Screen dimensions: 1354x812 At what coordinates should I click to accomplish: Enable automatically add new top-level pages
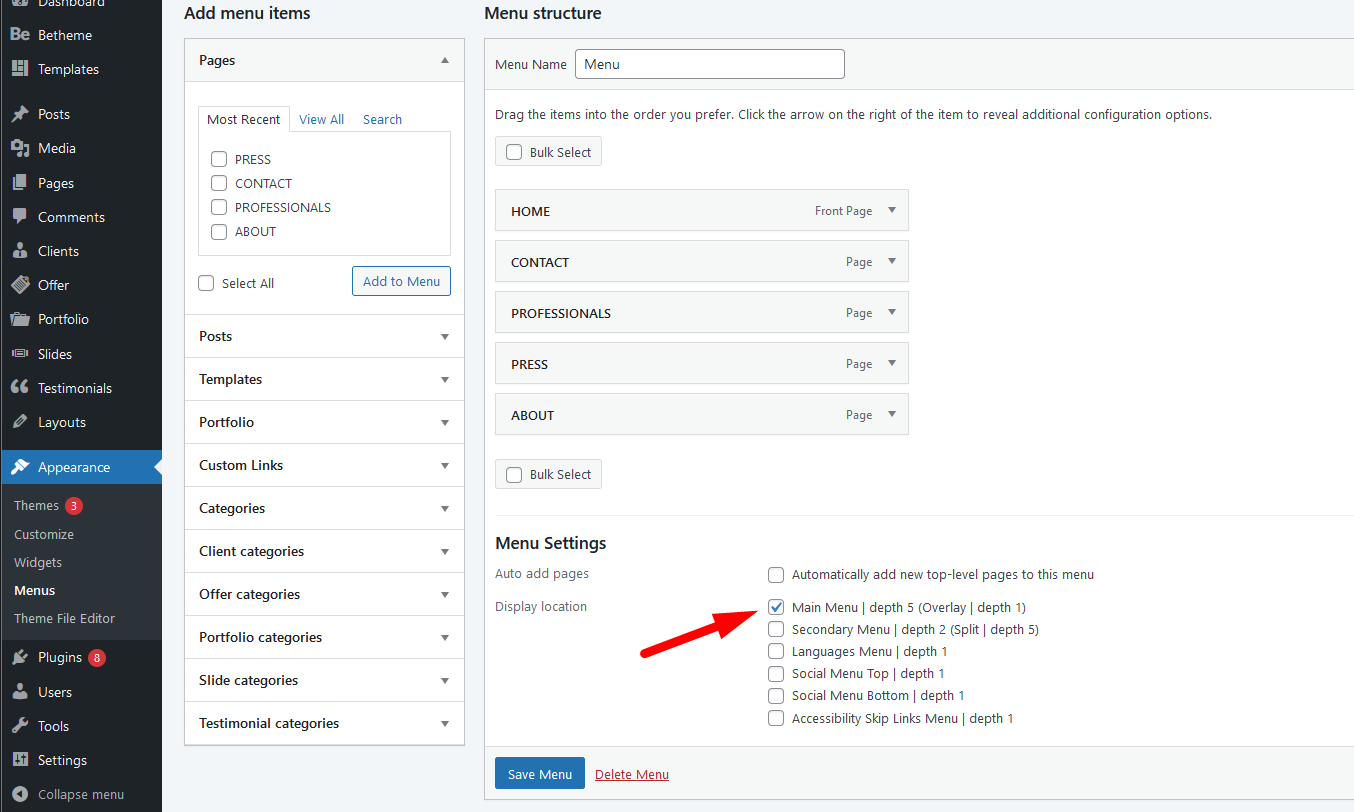click(776, 575)
